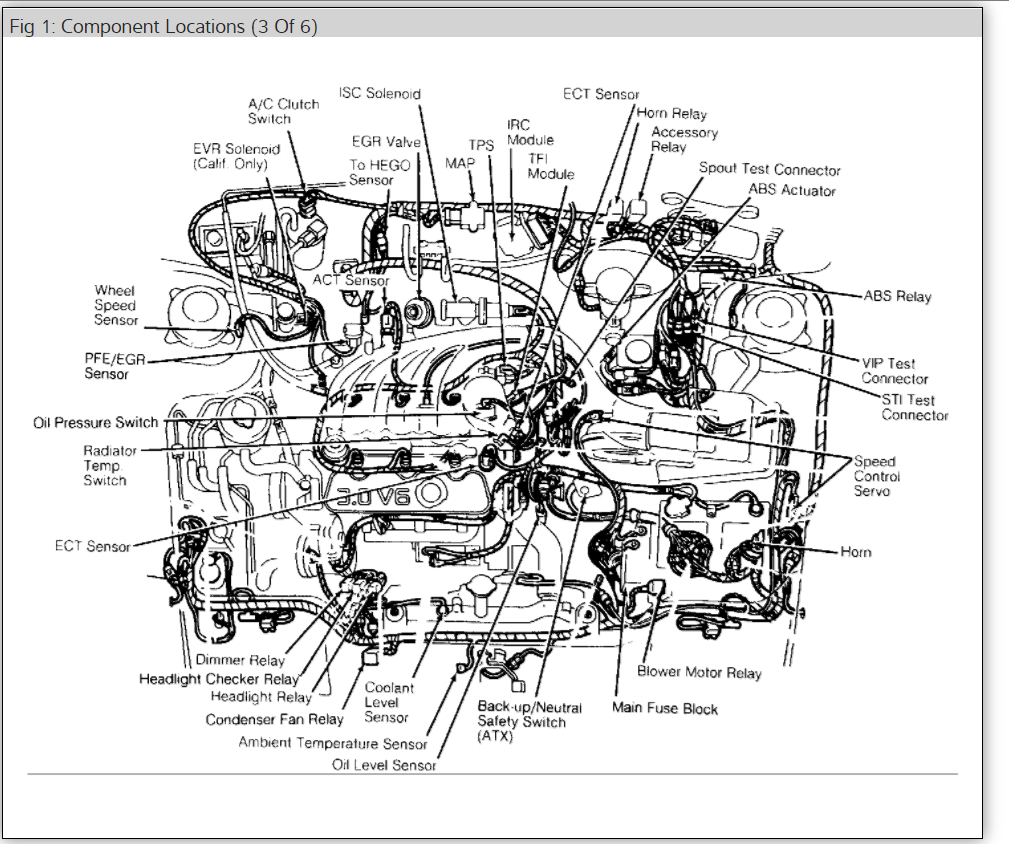The image size is (1009, 844).
Task: Click the top 'ECT Sensor' label
Action: tap(601, 94)
